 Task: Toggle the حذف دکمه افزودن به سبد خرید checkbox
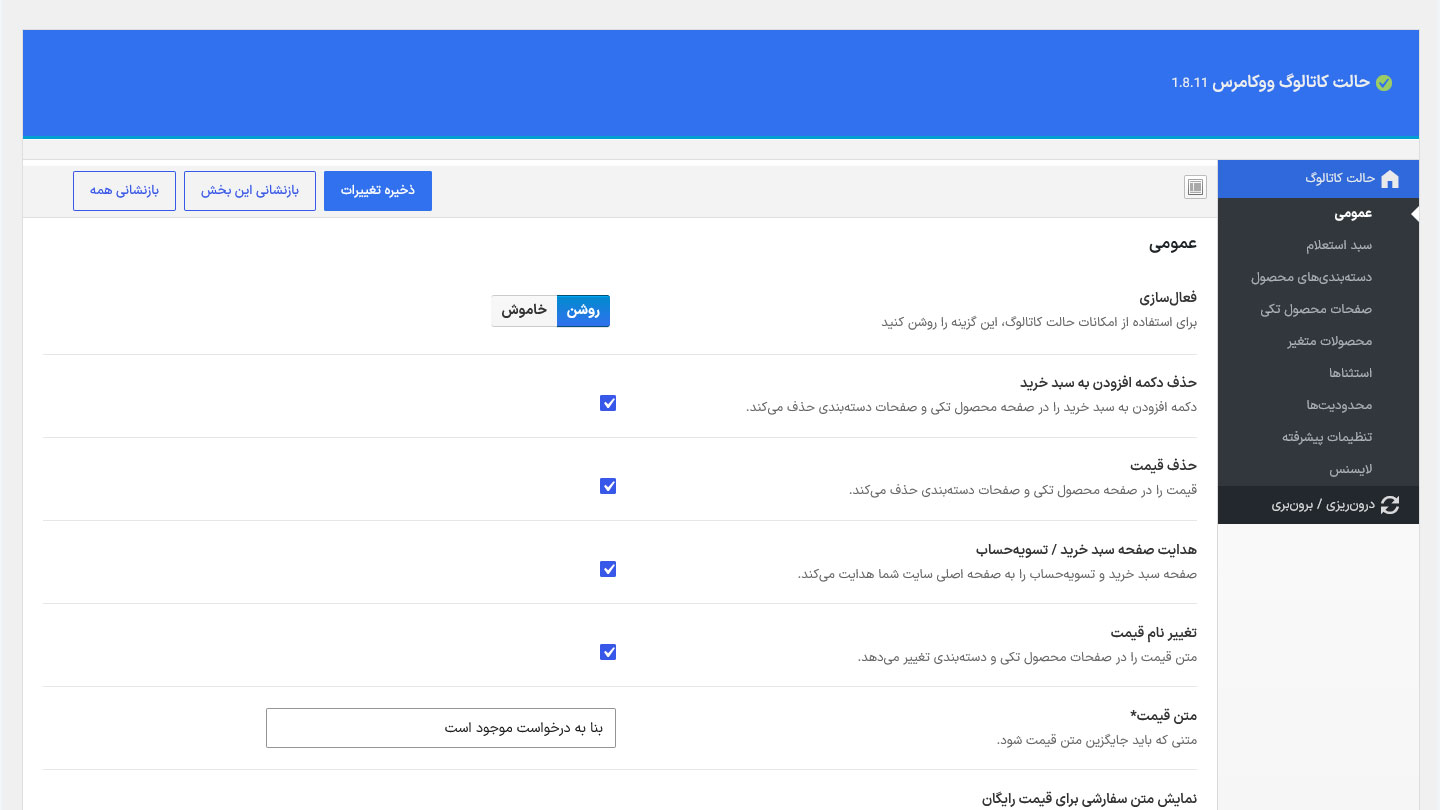[x=608, y=403]
